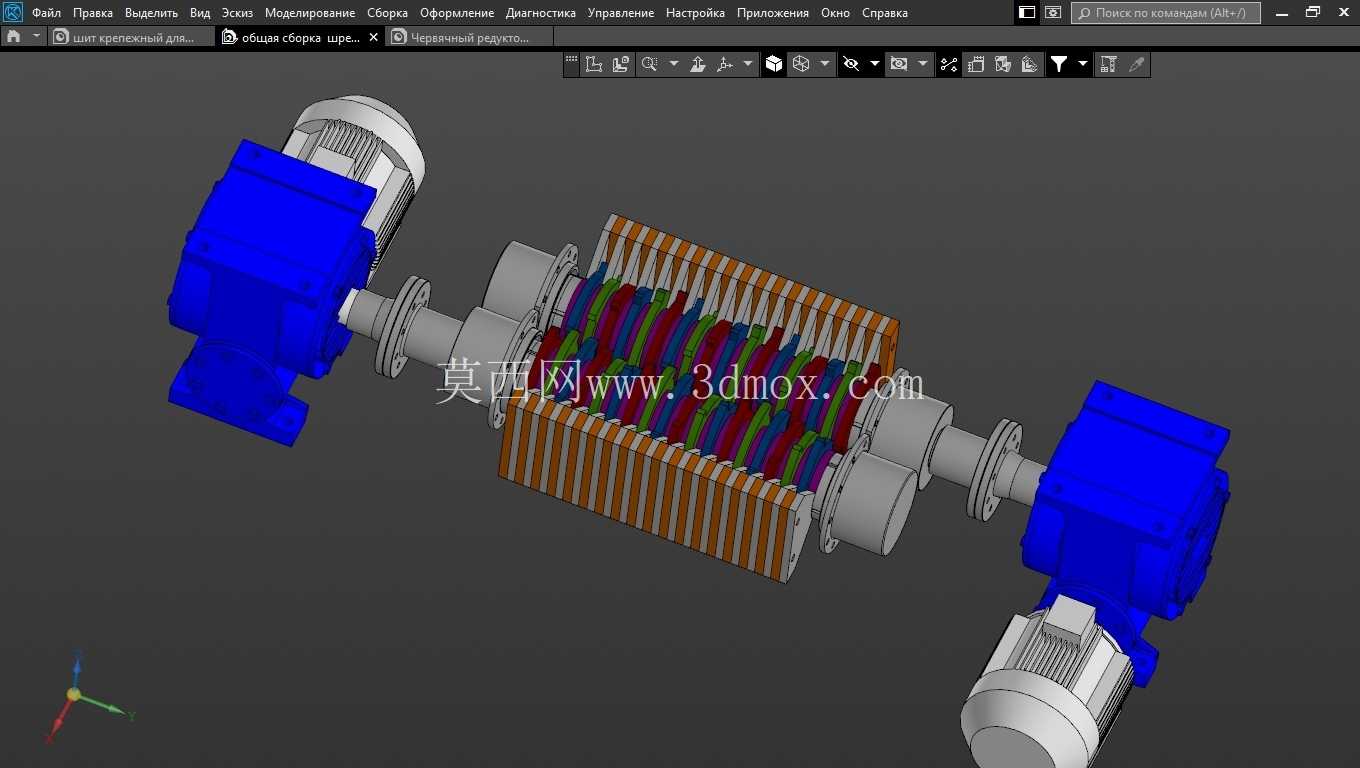Viewport: 1360px width, 768px height.
Task: Click the view orientation axes icon
Action: (x=726, y=65)
